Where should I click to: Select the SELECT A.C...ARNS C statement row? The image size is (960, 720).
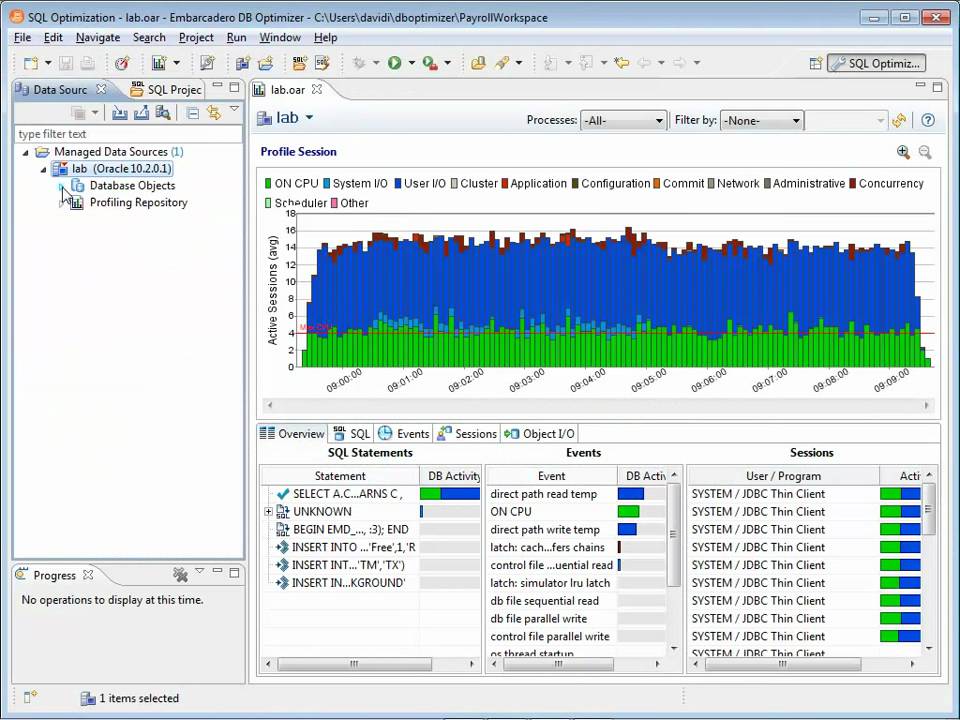click(347, 494)
